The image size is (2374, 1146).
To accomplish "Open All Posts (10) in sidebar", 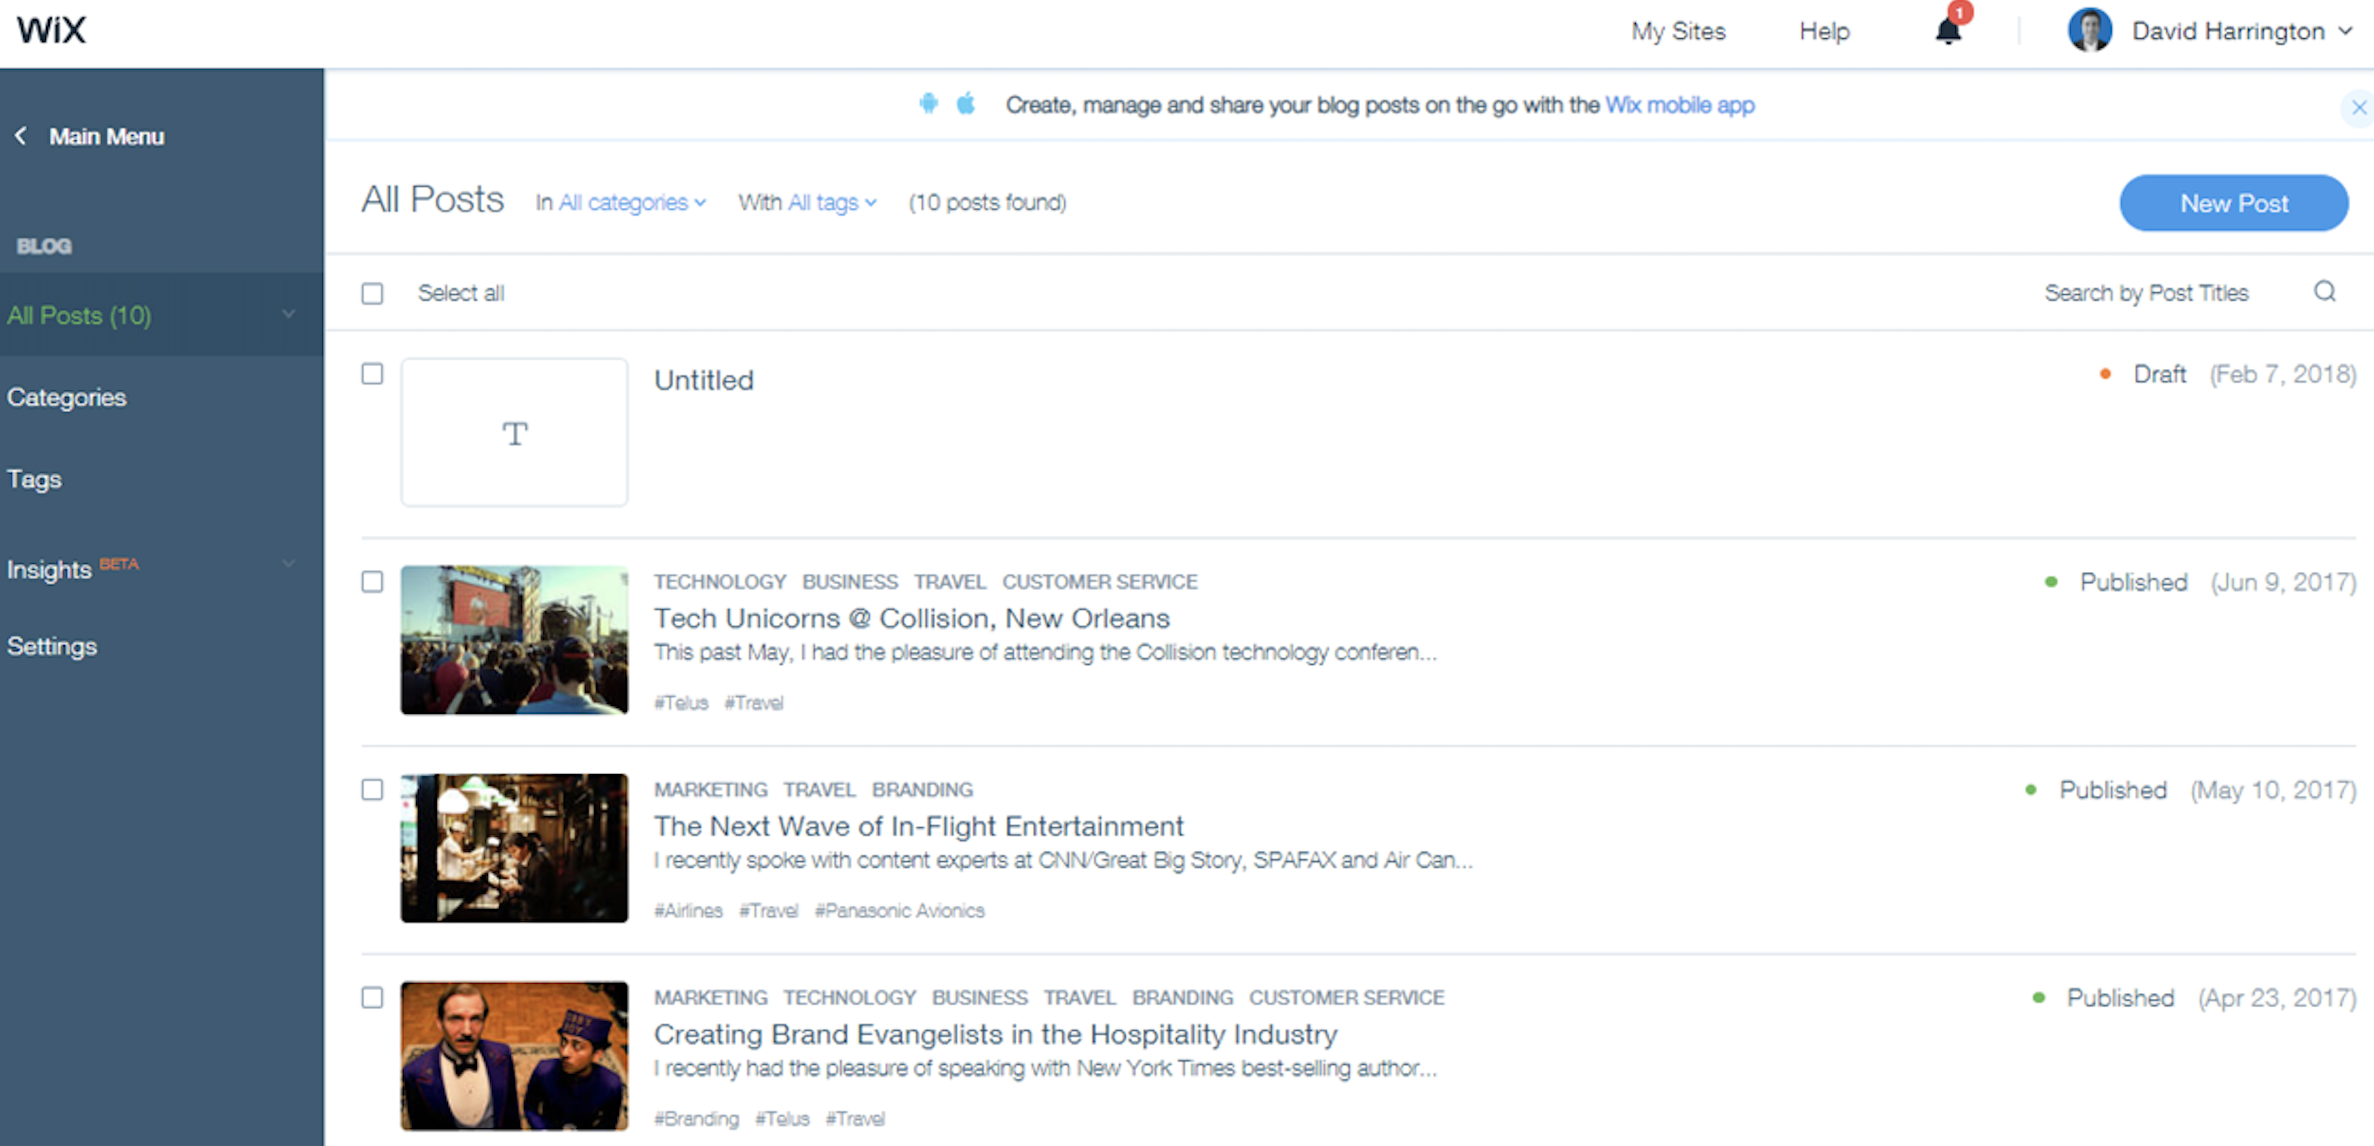I will [161, 315].
